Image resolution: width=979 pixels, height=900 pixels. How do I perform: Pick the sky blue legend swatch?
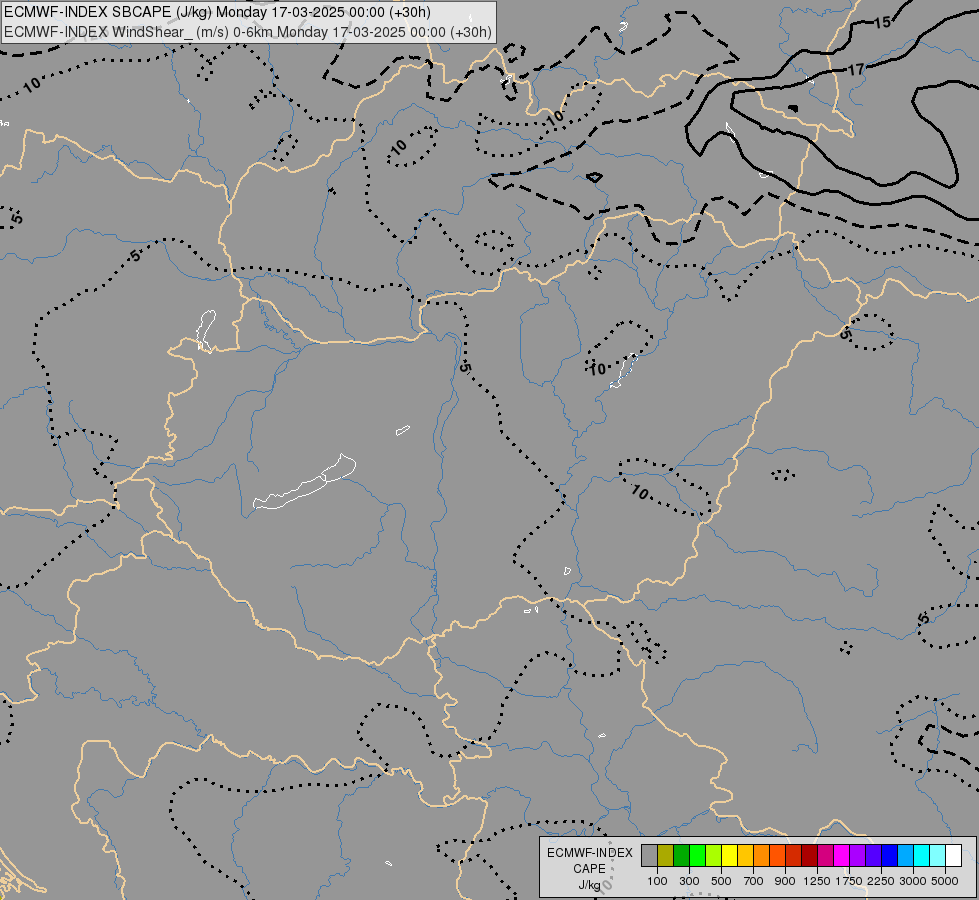point(906,855)
